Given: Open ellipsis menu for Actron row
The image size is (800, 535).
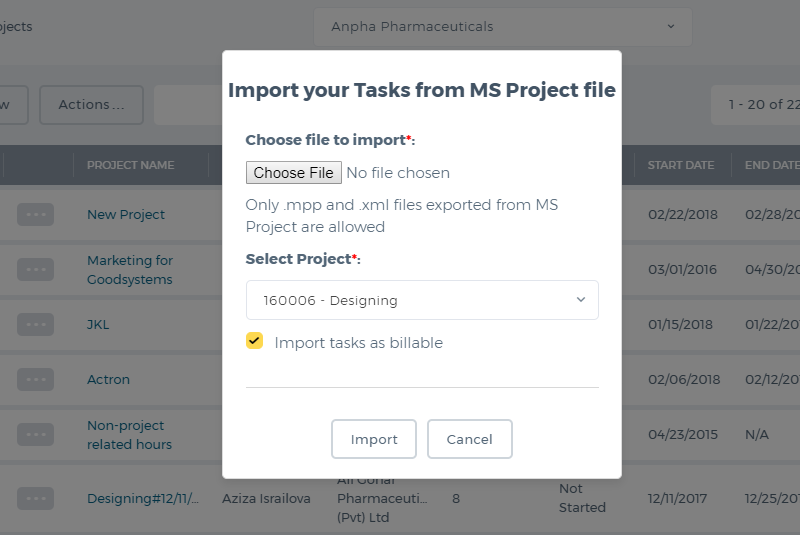Looking at the screenshot, I should pos(35,379).
